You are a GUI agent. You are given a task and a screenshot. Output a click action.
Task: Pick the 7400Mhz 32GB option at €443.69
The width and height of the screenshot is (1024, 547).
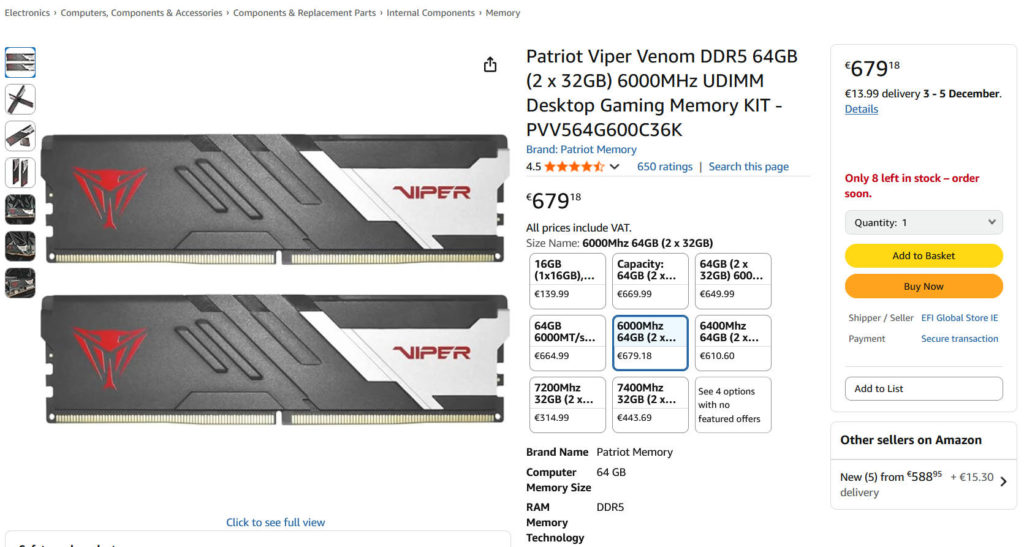click(649, 403)
